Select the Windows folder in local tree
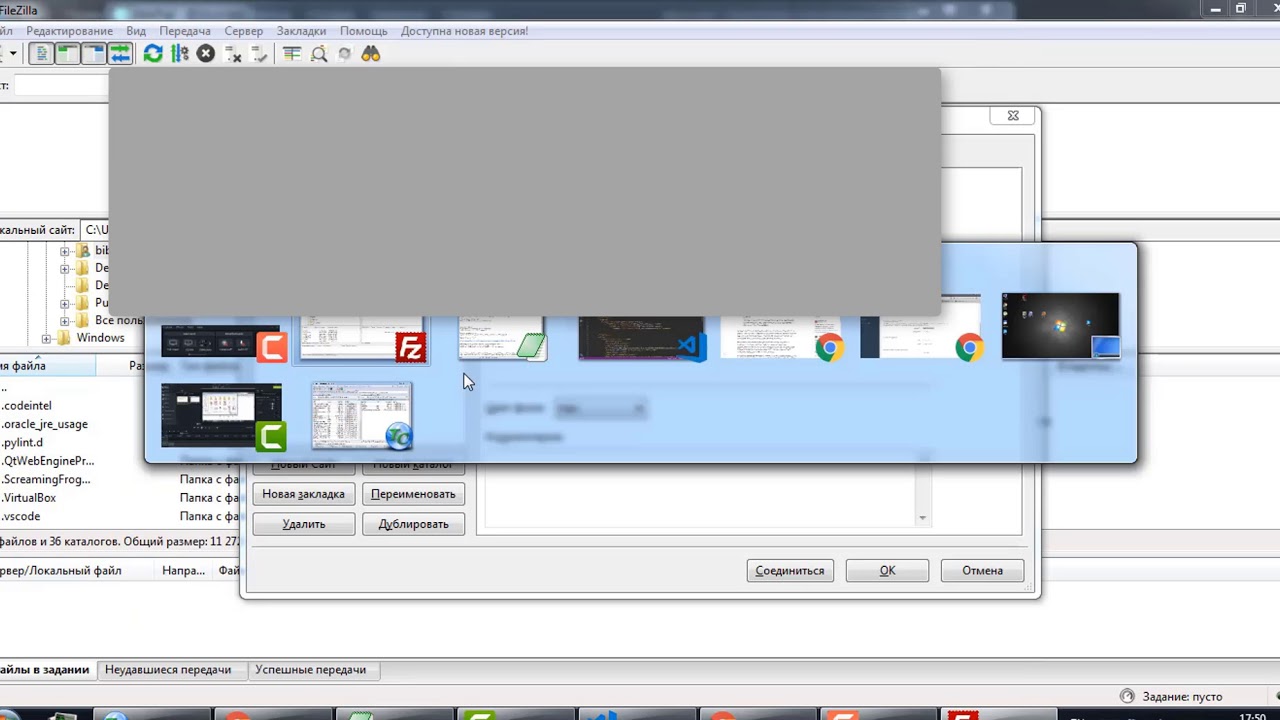Screen dimensions: 1280x720 [x=100, y=338]
